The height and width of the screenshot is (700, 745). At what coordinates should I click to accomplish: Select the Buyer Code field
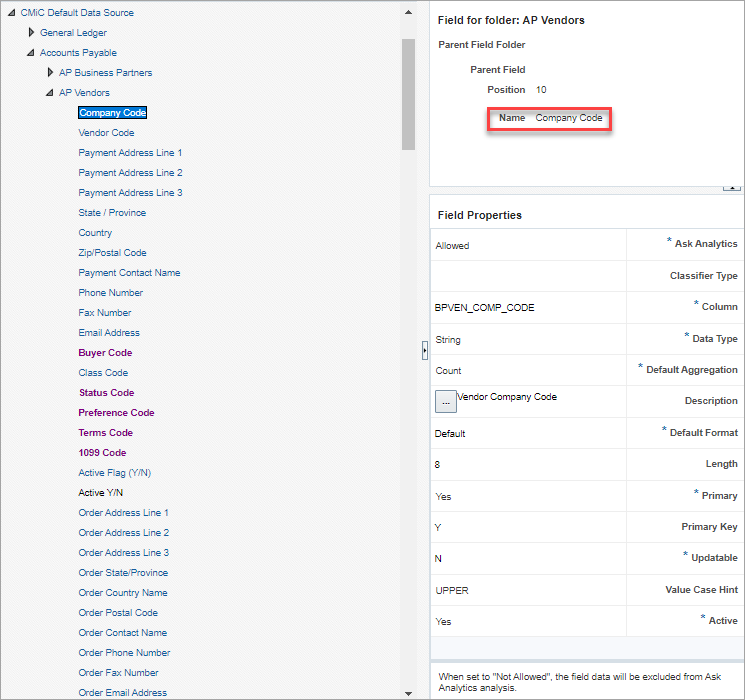tap(105, 353)
